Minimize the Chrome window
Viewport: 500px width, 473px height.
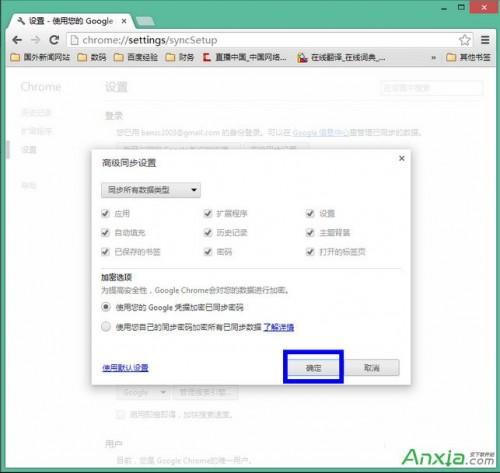pos(444,8)
